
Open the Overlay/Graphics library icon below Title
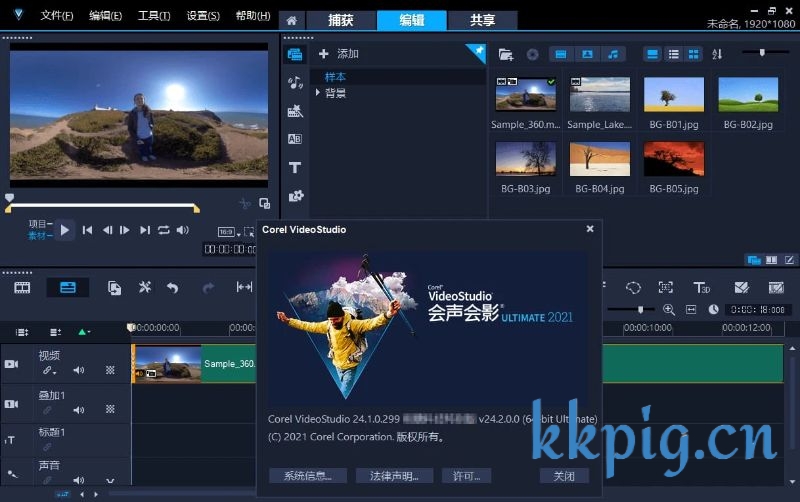[295, 196]
